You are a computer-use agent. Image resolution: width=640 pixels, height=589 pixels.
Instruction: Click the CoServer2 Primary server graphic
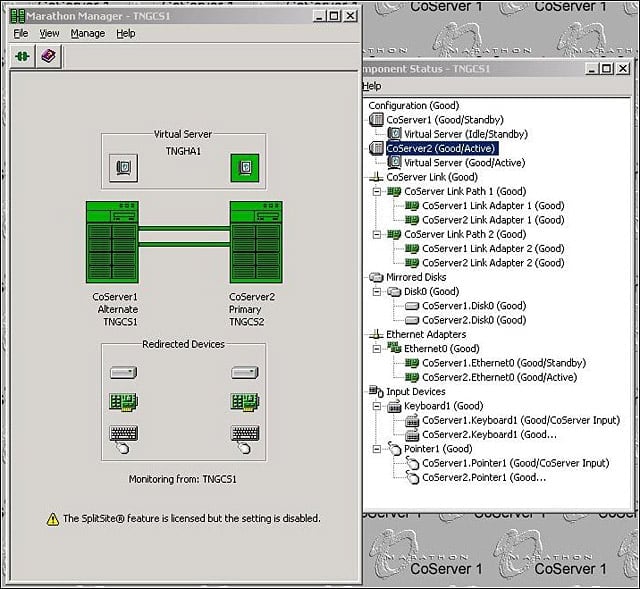(256, 242)
